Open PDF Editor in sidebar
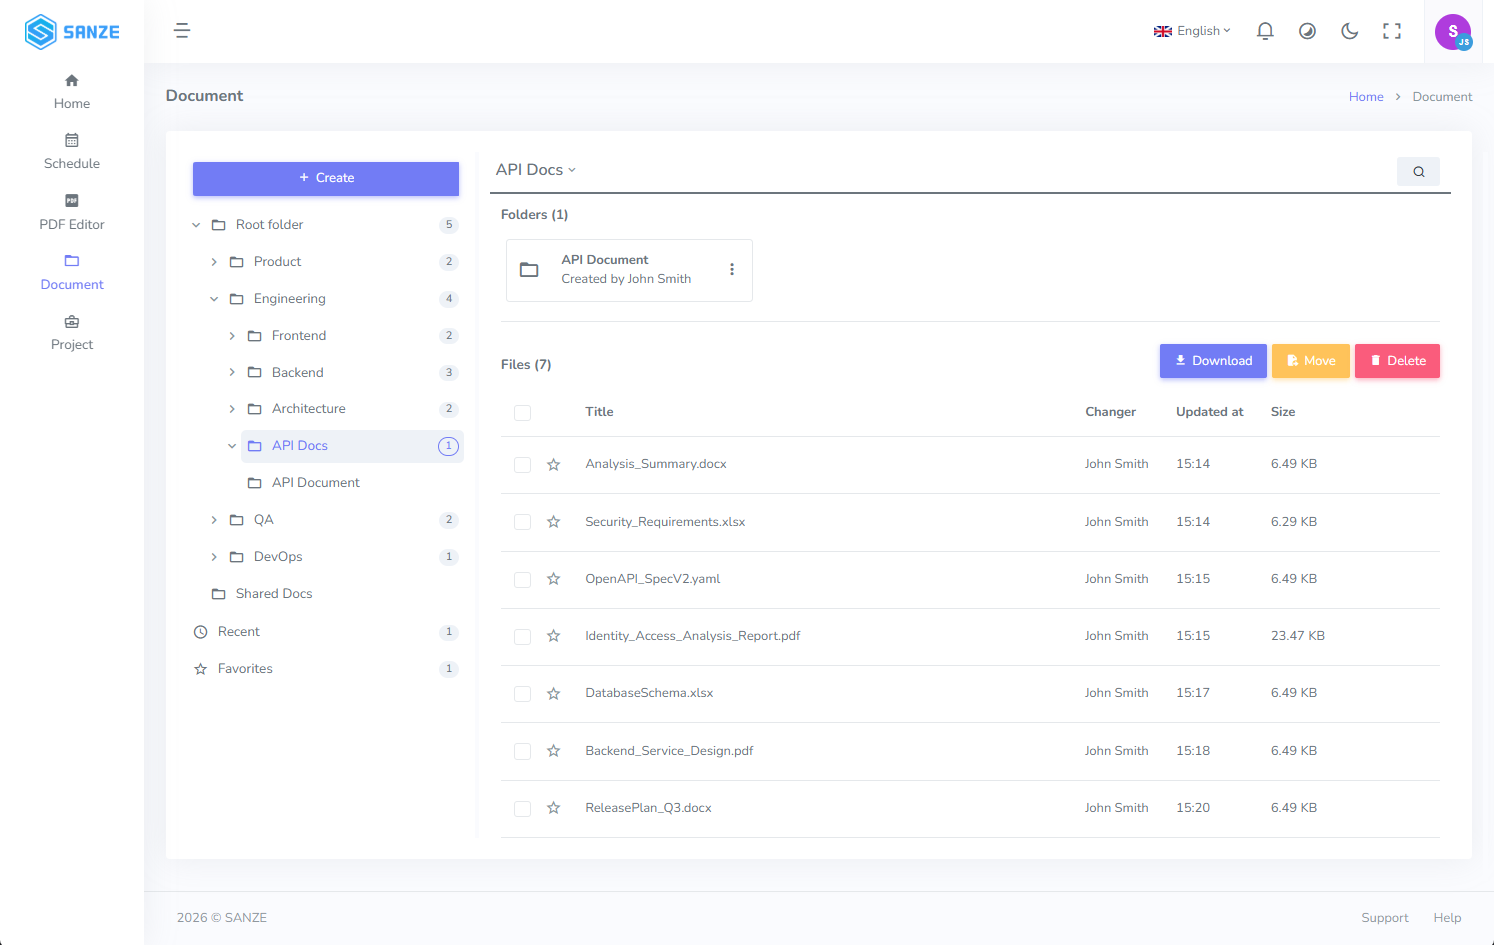This screenshot has width=1494, height=945. pos(72,213)
